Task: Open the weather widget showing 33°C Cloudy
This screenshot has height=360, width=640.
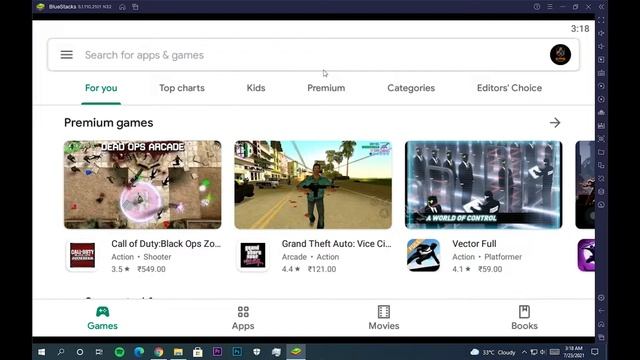Action: pyautogui.click(x=493, y=352)
